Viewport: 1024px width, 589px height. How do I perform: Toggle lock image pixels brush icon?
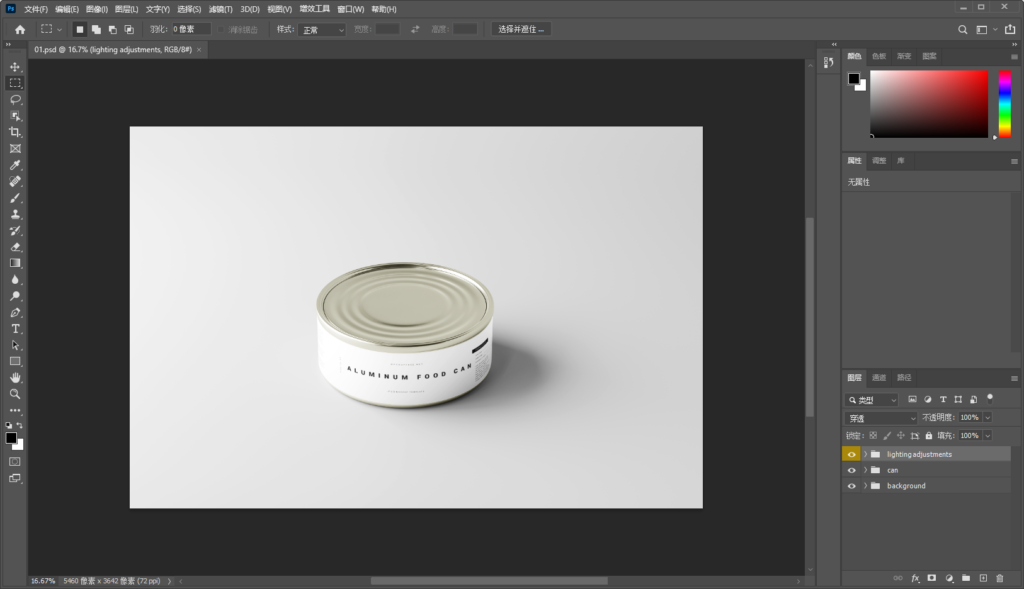887,436
